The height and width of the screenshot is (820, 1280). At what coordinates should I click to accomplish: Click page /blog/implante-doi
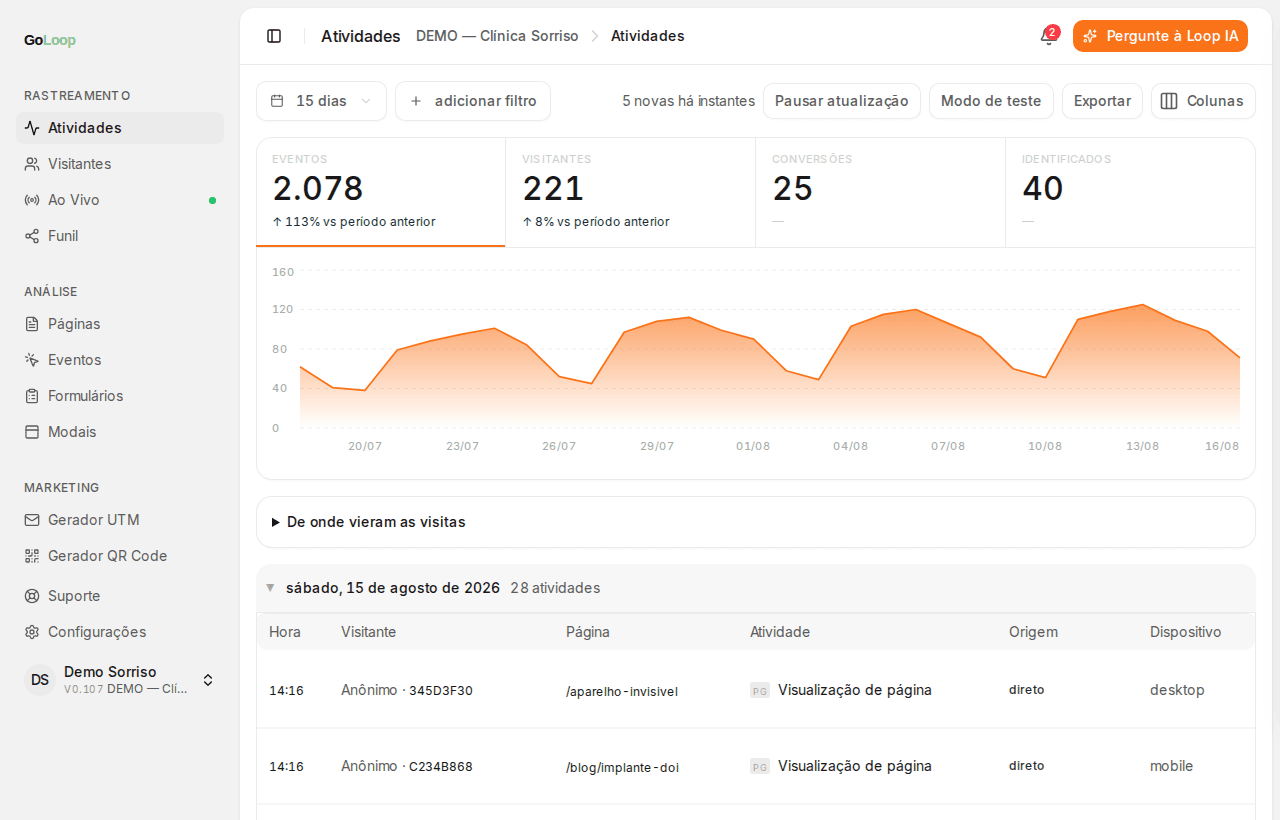622,767
